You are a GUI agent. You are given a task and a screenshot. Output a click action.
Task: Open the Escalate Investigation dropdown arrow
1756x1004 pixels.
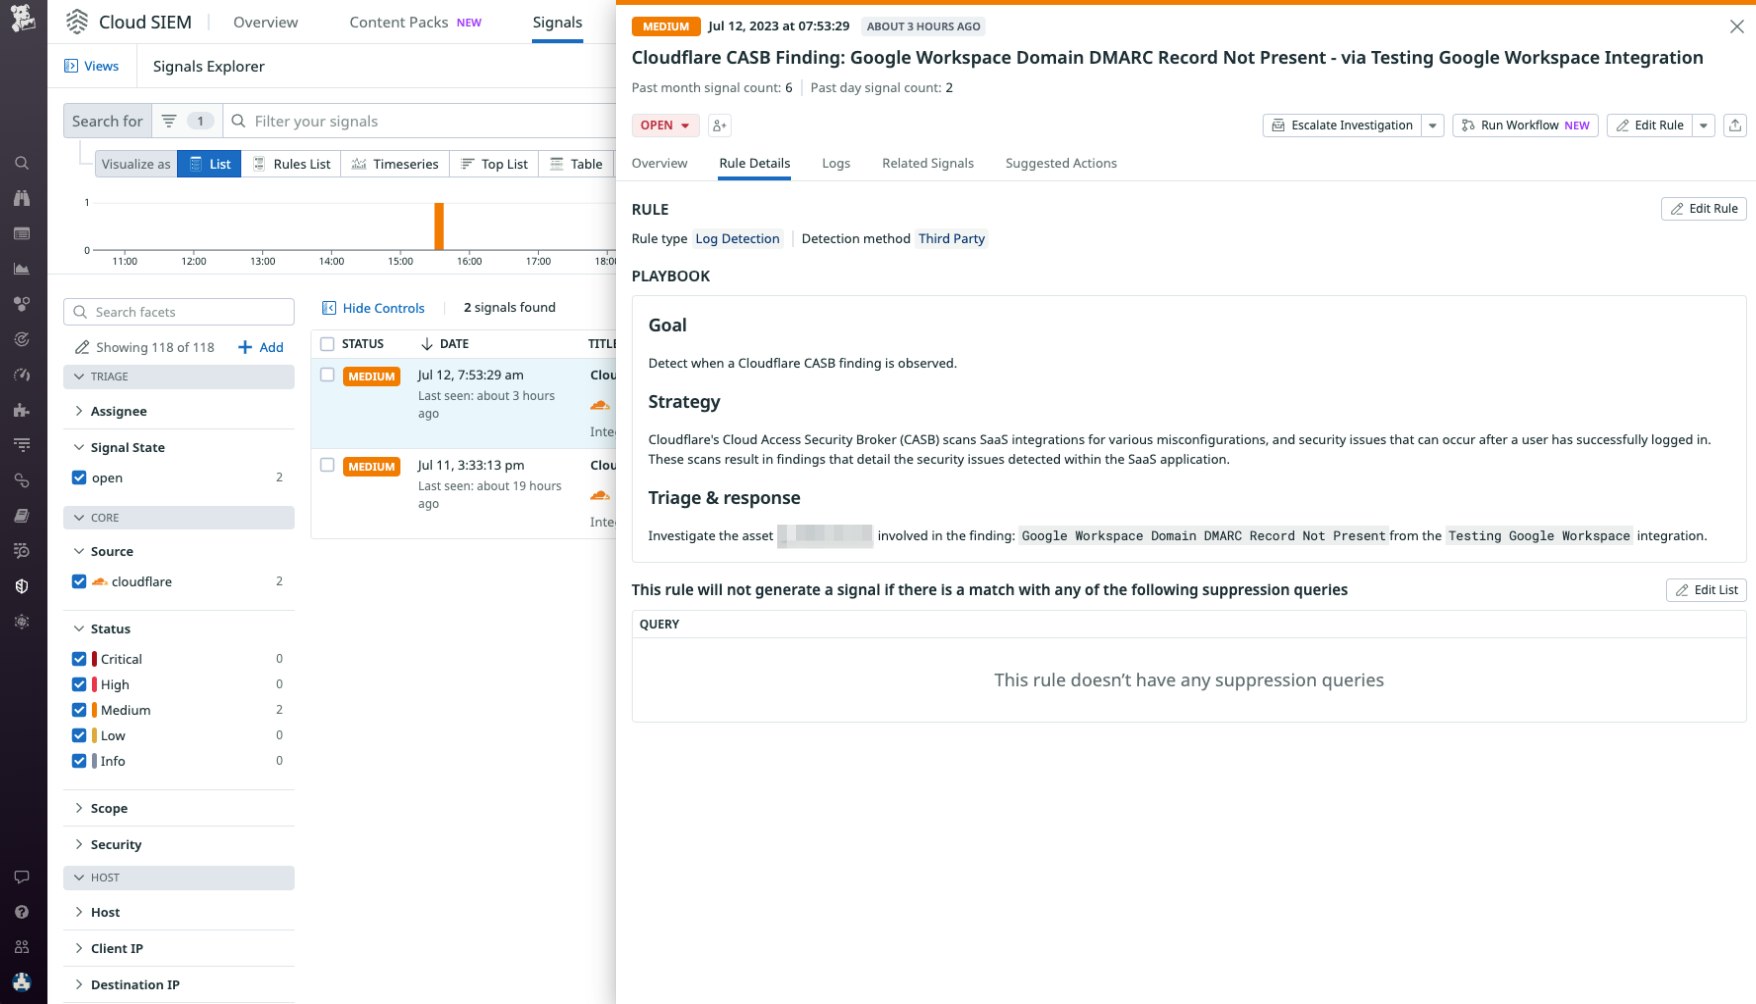(x=1433, y=125)
